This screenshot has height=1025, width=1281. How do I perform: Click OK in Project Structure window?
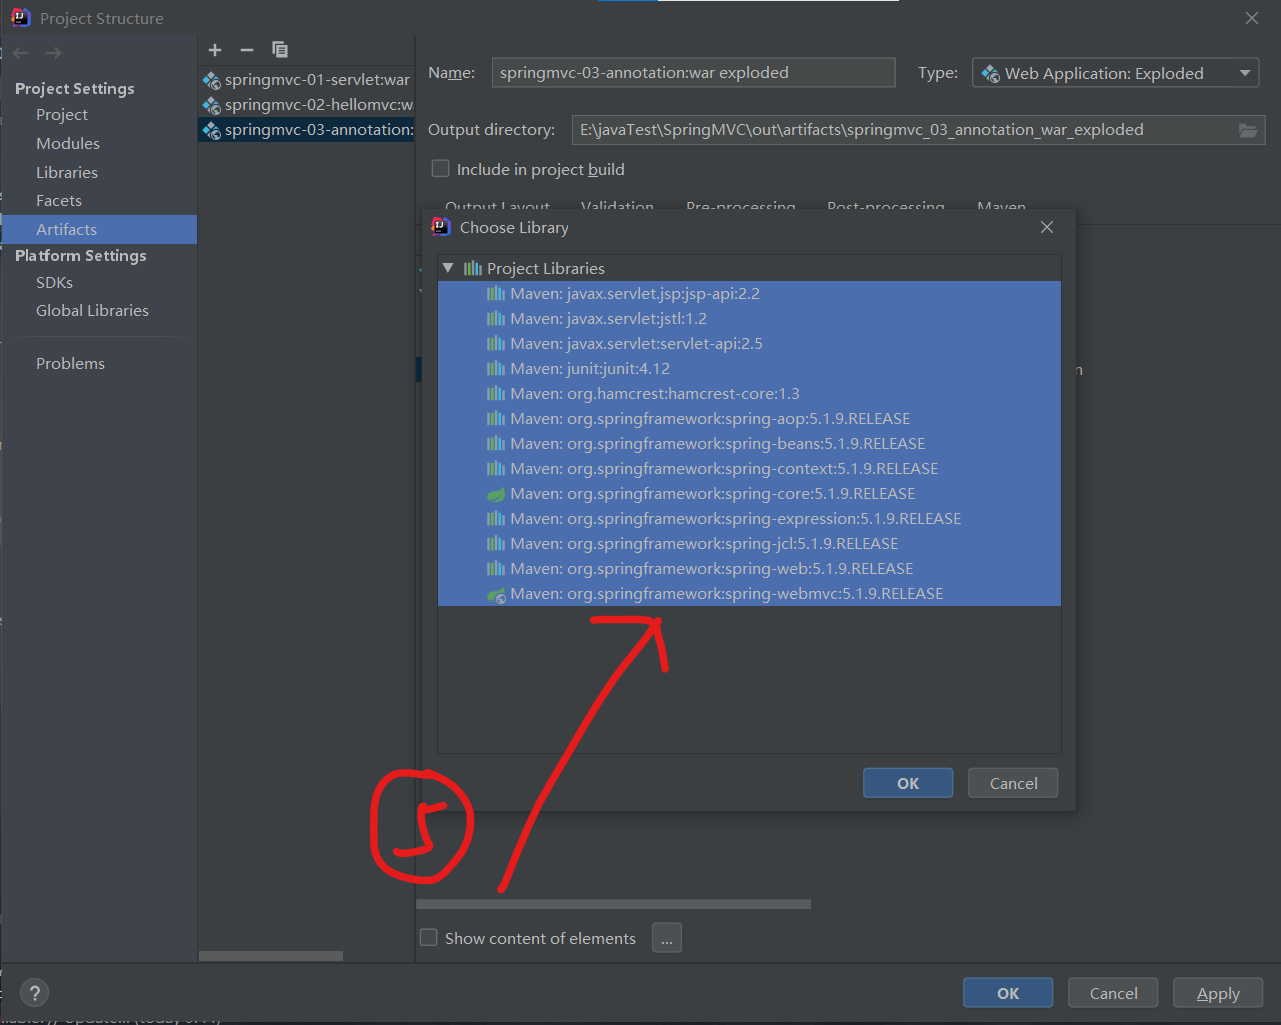pyautogui.click(x=1008, y=993)
